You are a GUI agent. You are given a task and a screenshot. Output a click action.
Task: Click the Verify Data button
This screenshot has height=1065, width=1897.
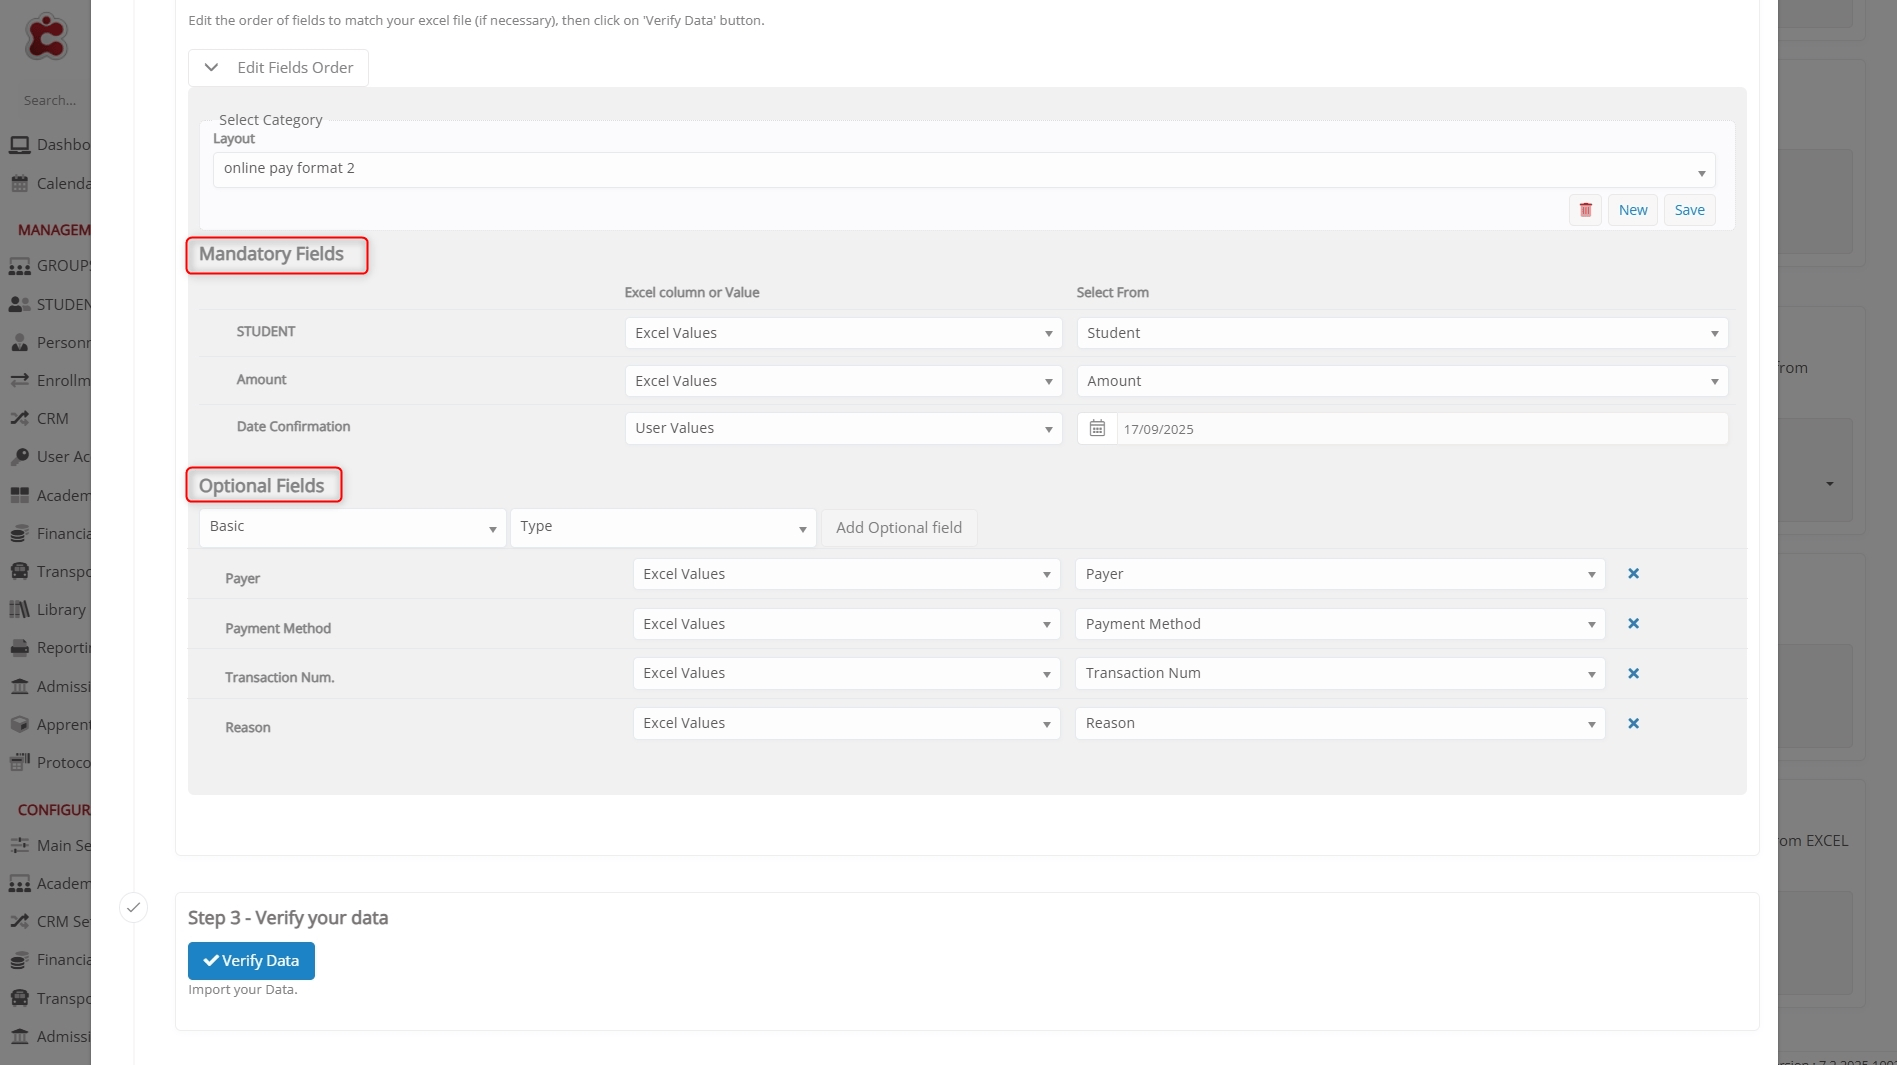(251, 961)
